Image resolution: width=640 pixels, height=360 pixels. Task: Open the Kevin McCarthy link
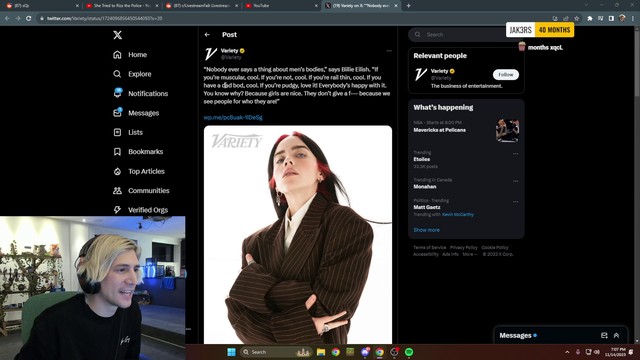click(x=458, y=215)
